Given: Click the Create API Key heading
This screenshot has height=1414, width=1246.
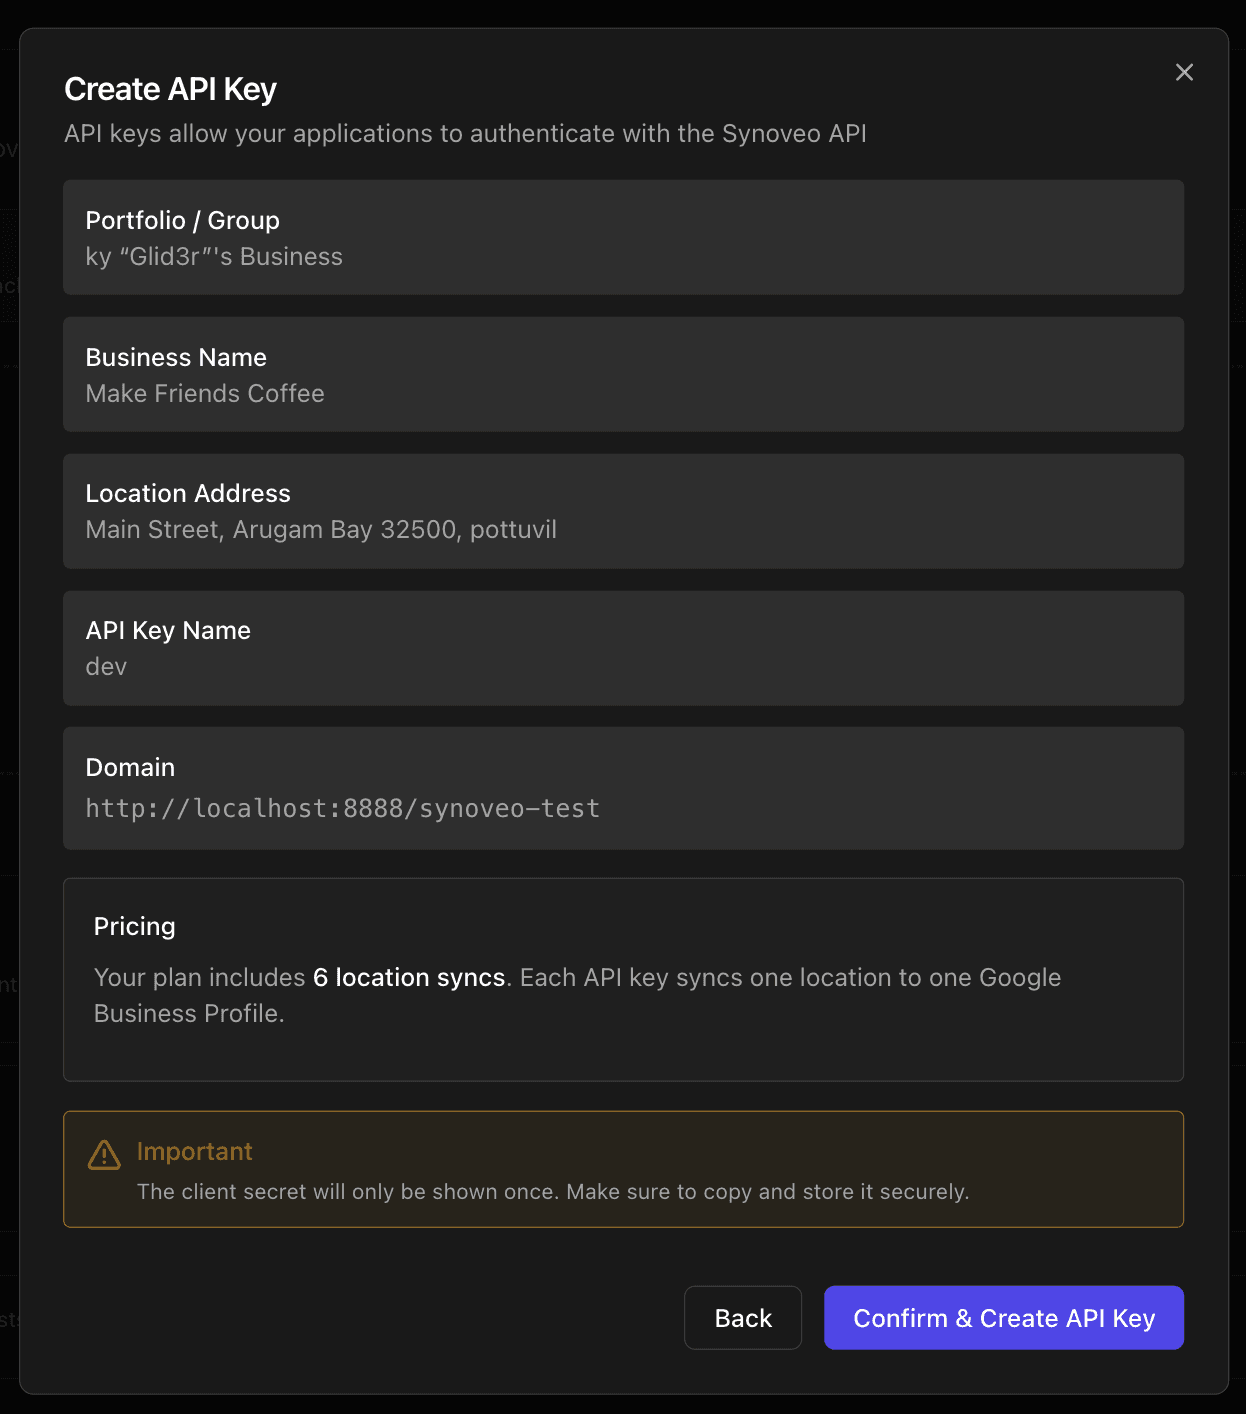Looking at the screenshot, I should (x=170, y=88).
